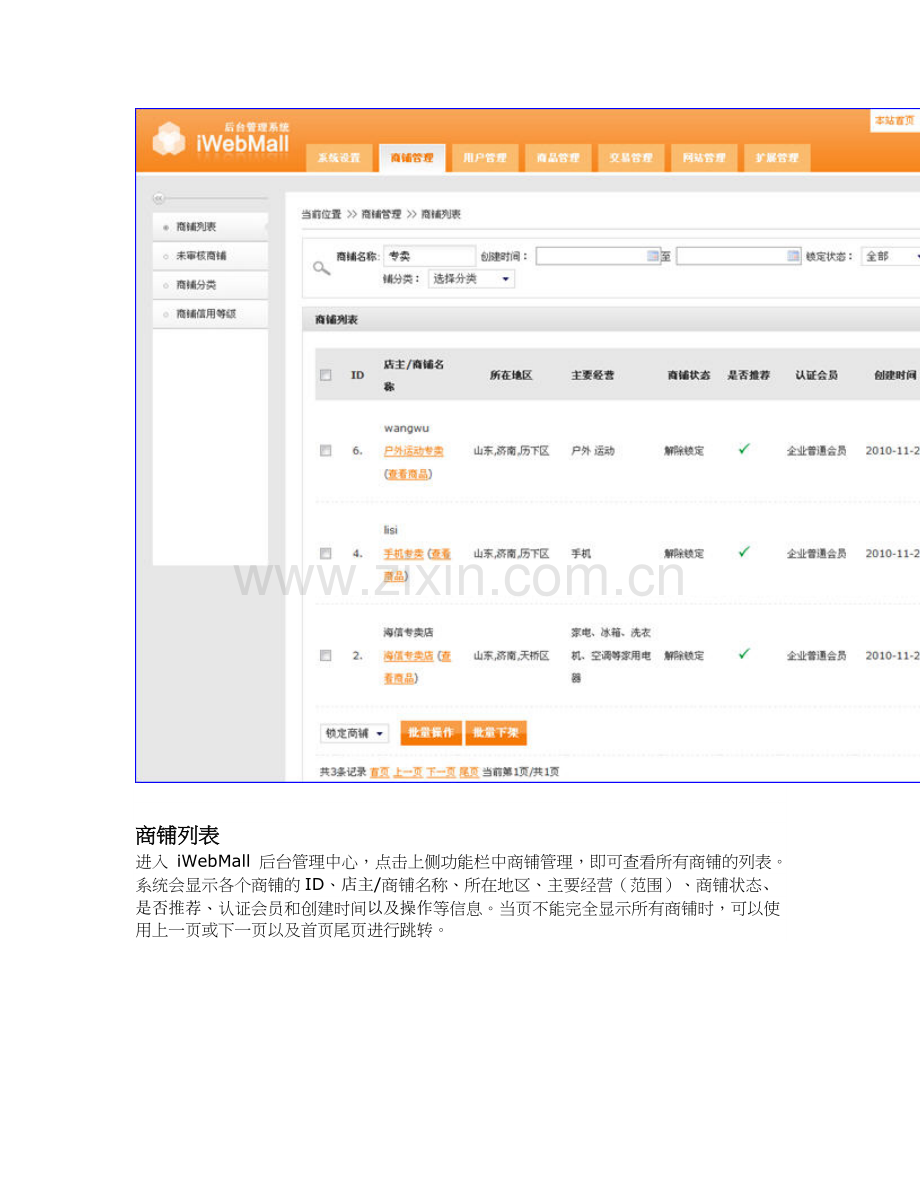Click the green checkmark beside 手机专卖
Image resolution: width=920 pixels, height=1191 pixels.
point(743,552)
